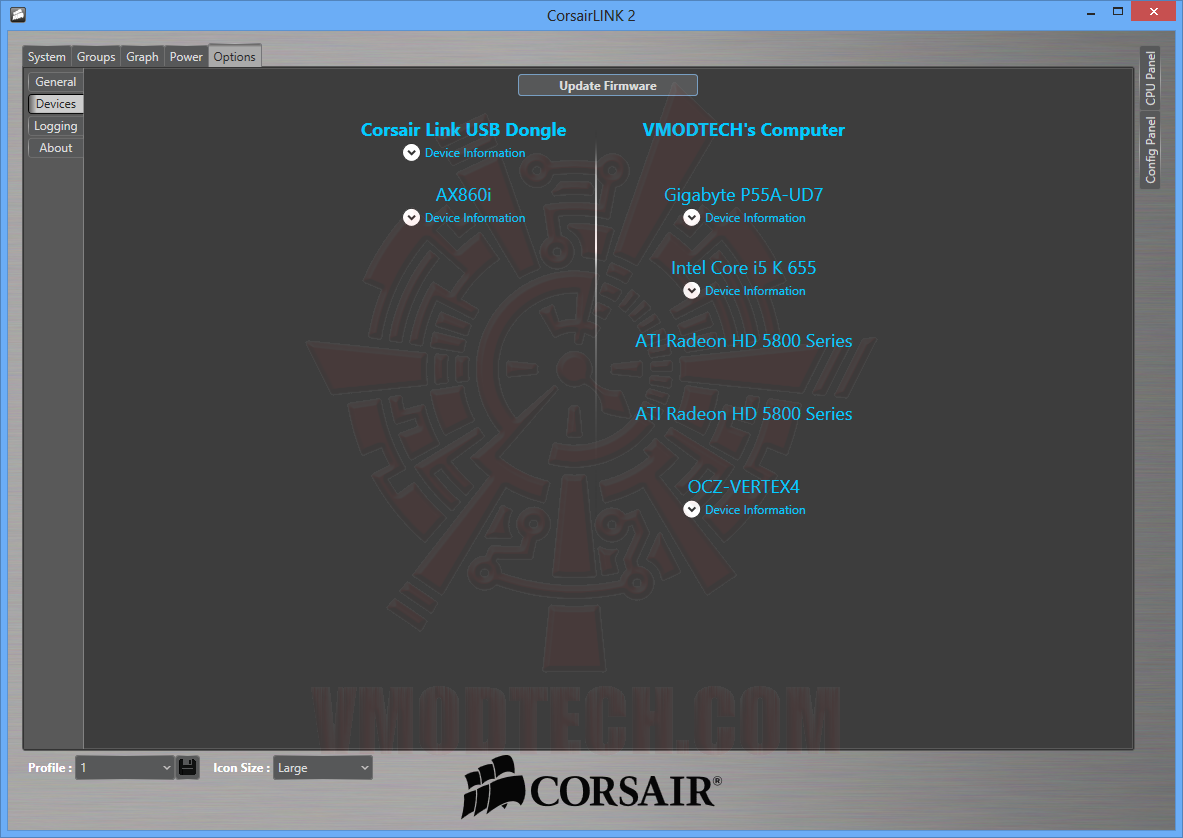Click the CorsairLINK app icon in title bar
1183x838 pixels.
(x=18, y=14)
